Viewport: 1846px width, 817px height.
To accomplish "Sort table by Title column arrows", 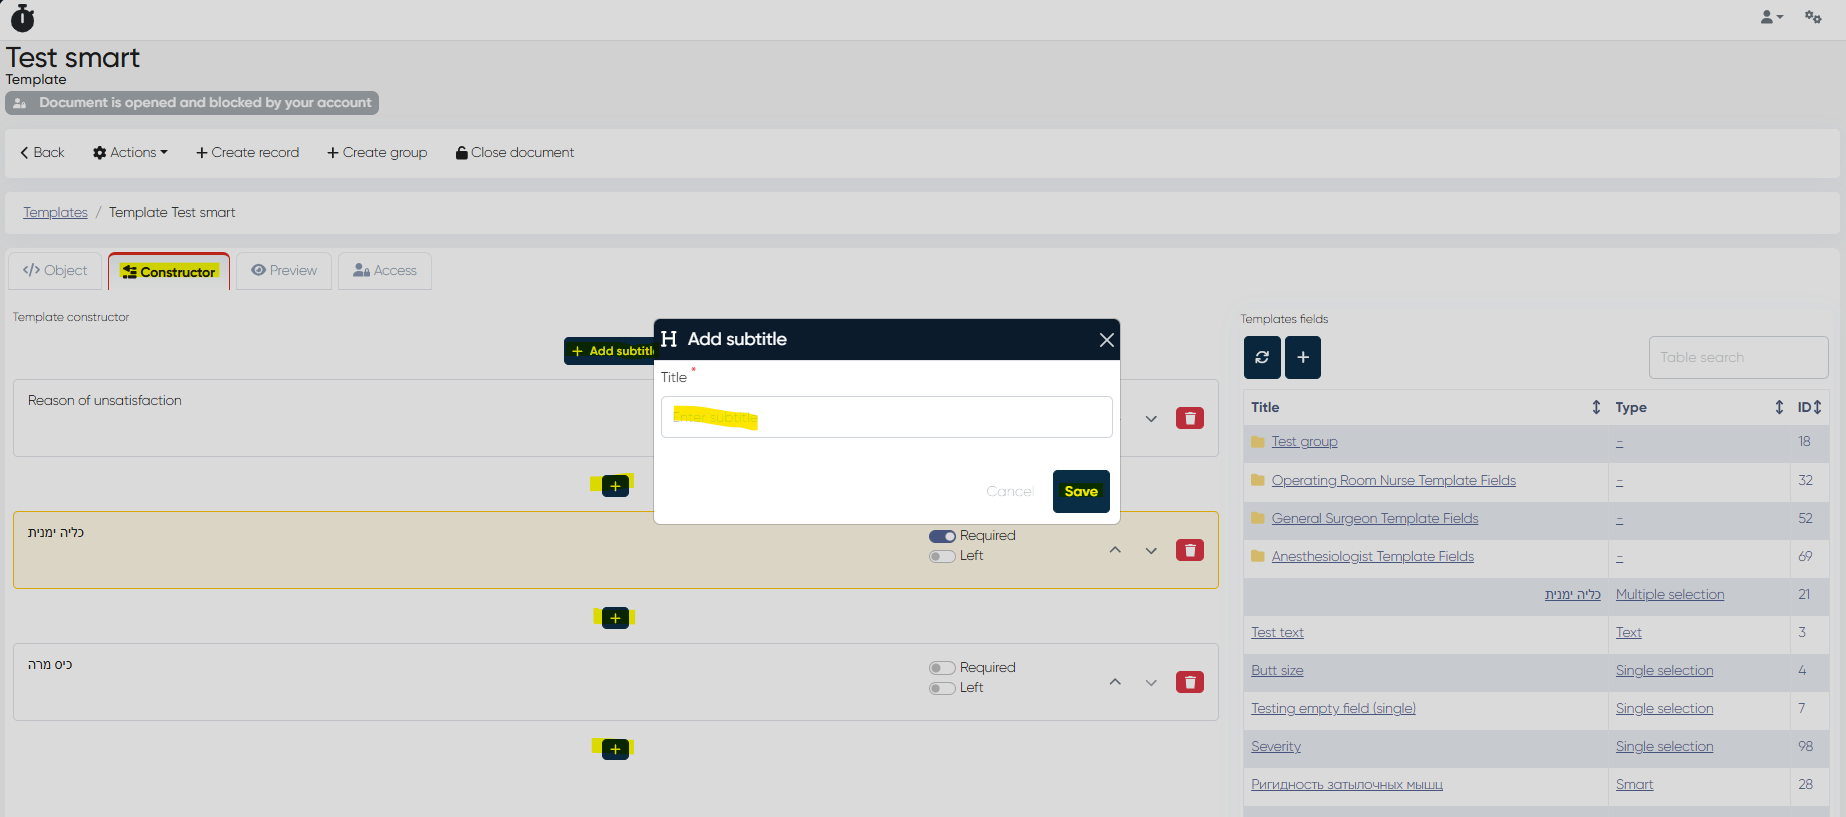I will click(x=1596, y=407).
